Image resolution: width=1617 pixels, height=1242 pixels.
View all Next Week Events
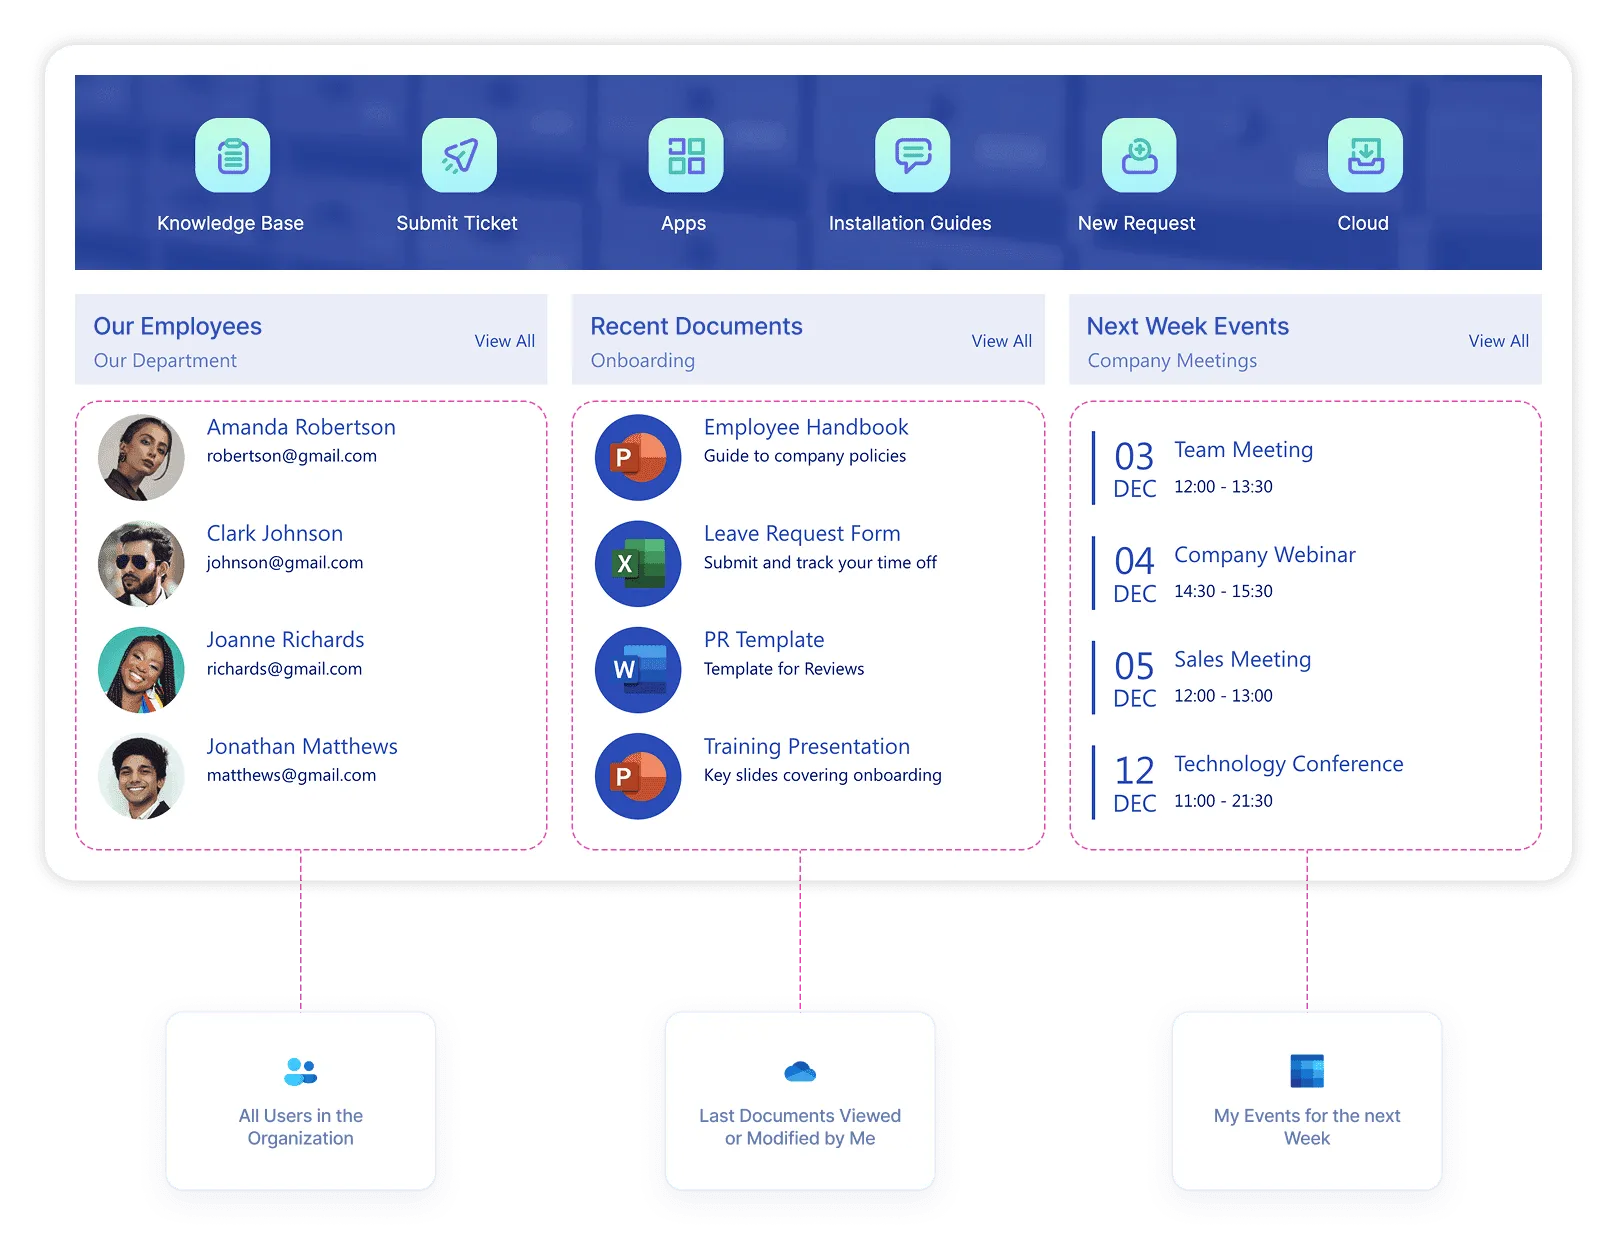click(1498, 341)
